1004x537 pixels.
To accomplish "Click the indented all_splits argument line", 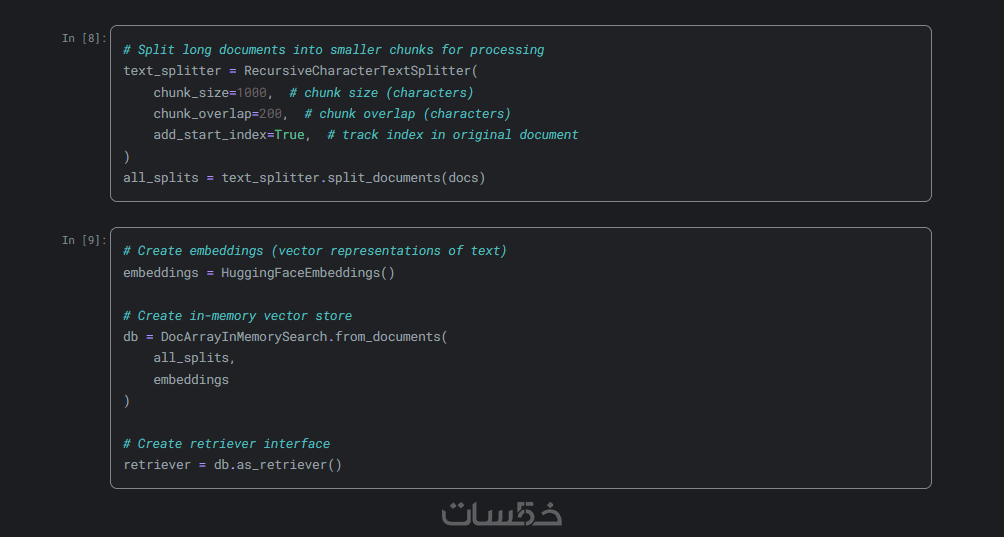I will pos(194,358).
